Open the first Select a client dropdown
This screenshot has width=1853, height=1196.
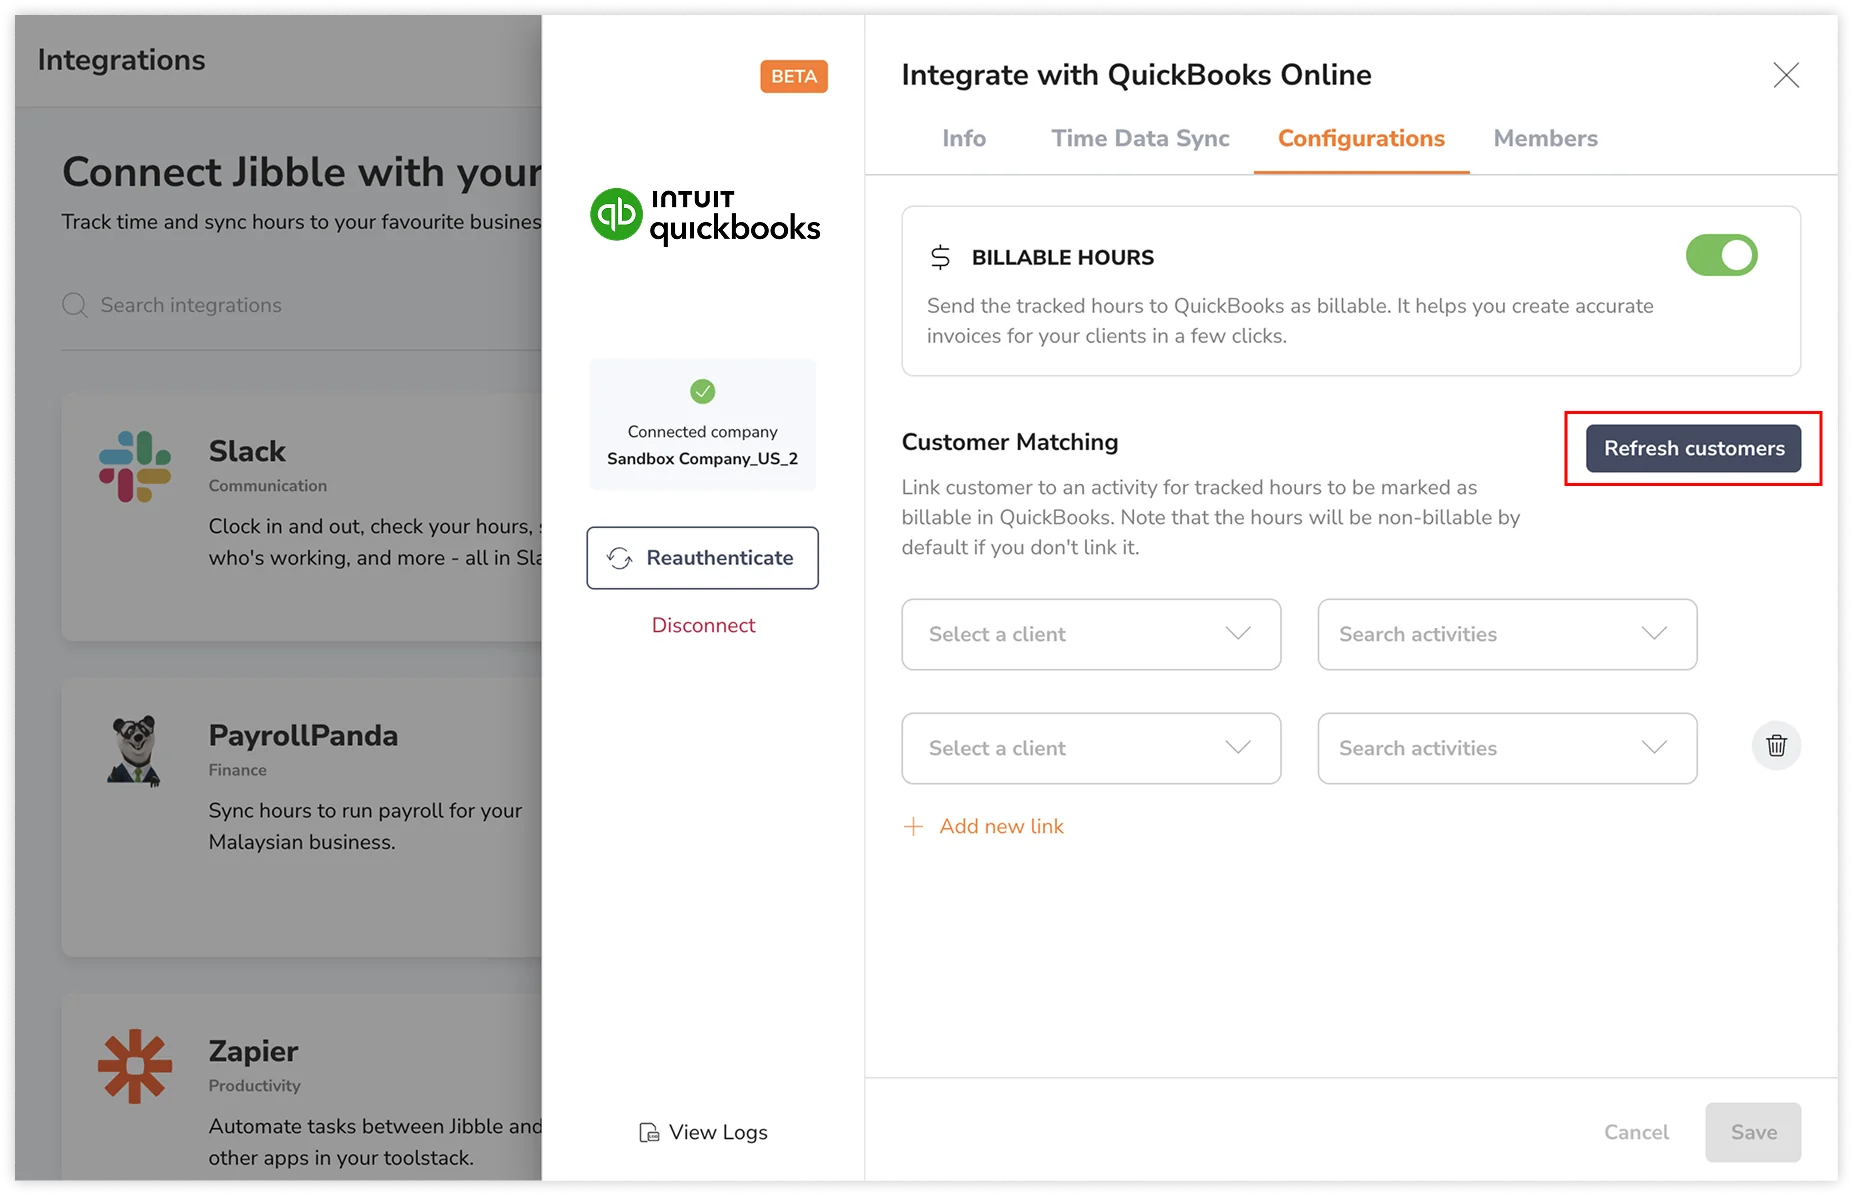(x=1091, y=634)
